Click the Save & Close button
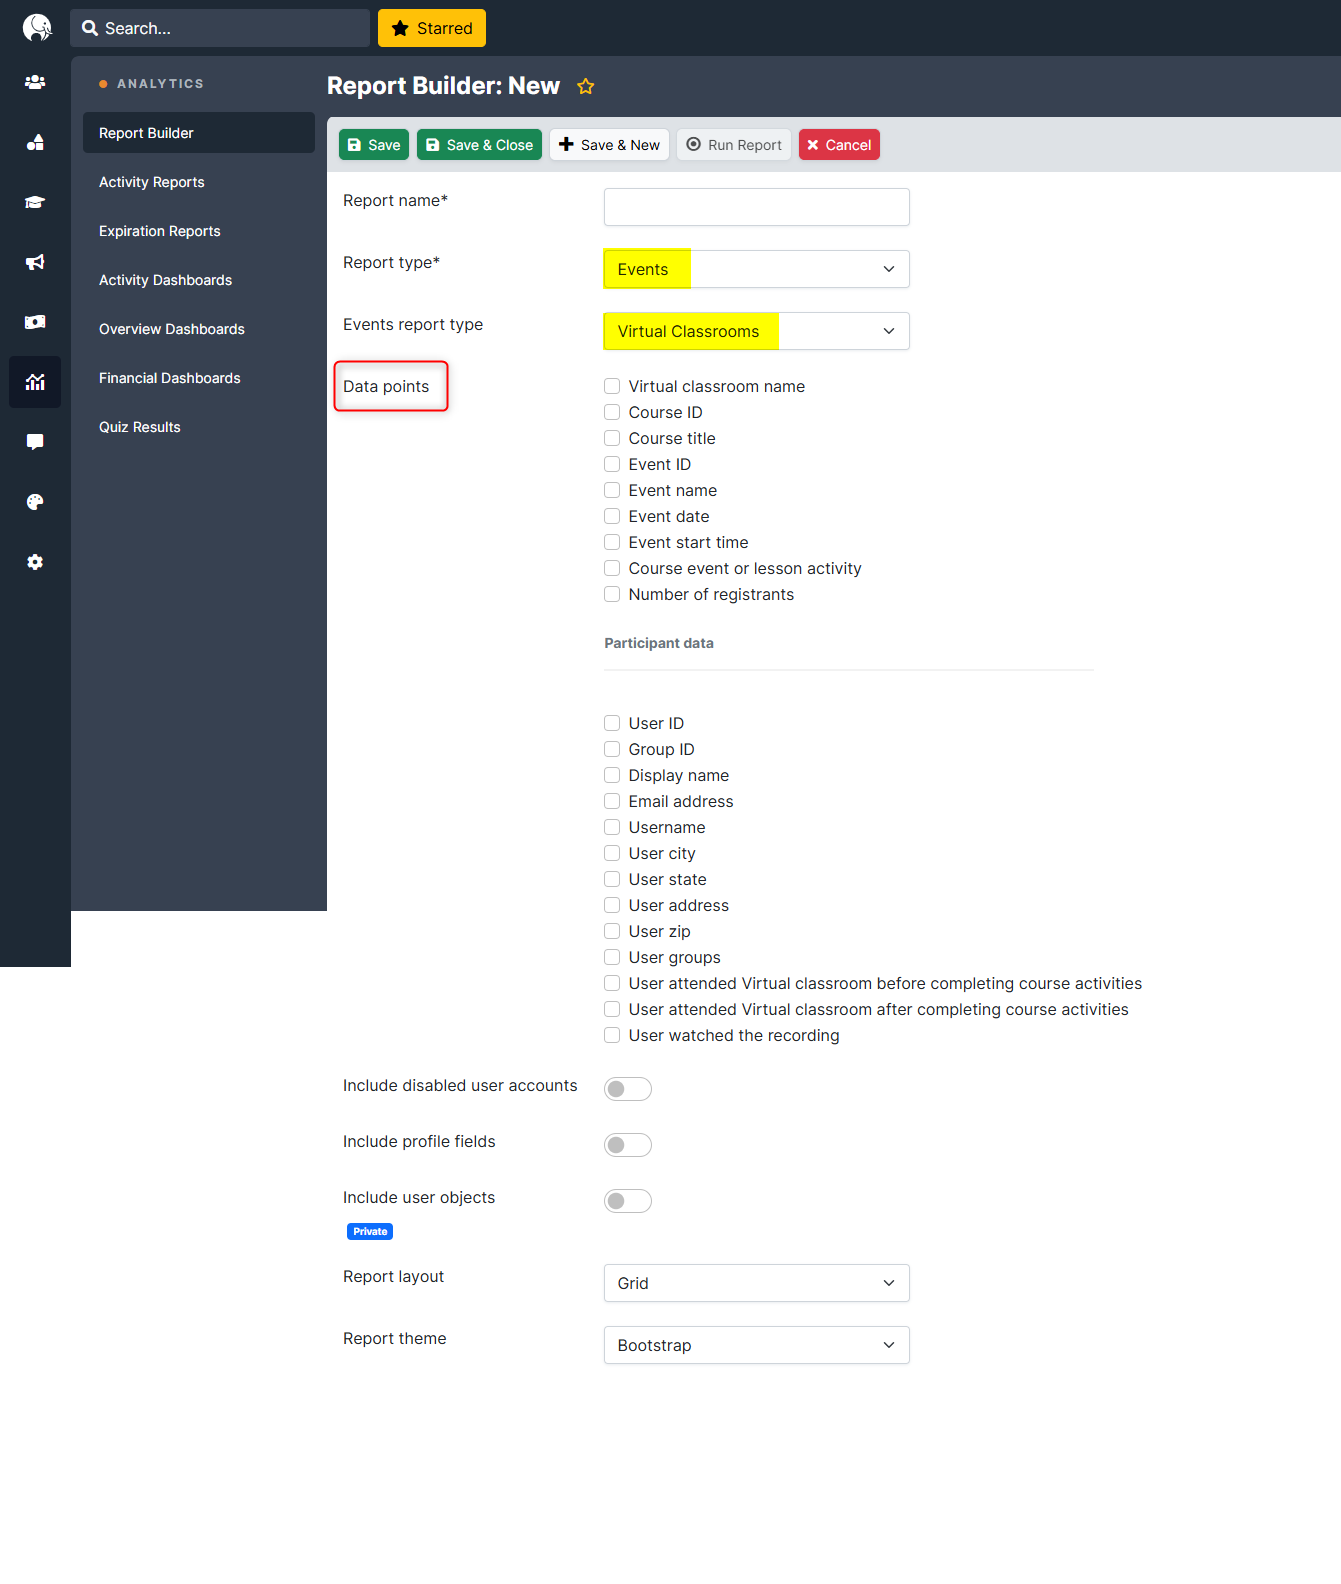This screenshot has height=1584, width=1341. pyautogui.click(x=479, y=145)
